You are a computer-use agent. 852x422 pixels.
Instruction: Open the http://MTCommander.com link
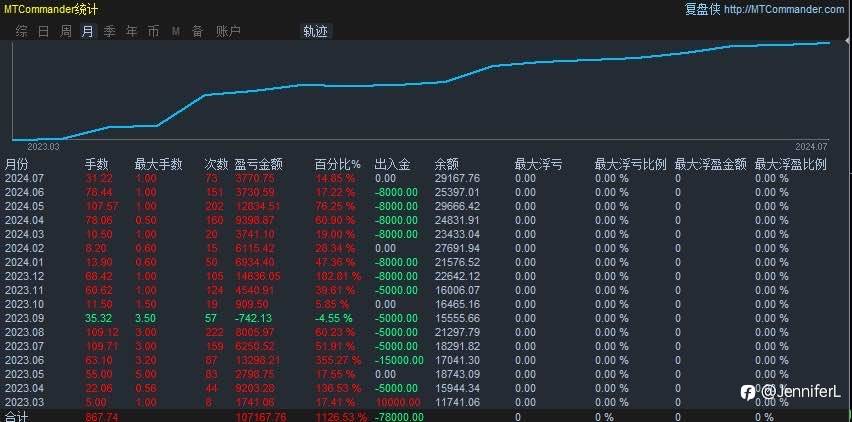point(784,9)
